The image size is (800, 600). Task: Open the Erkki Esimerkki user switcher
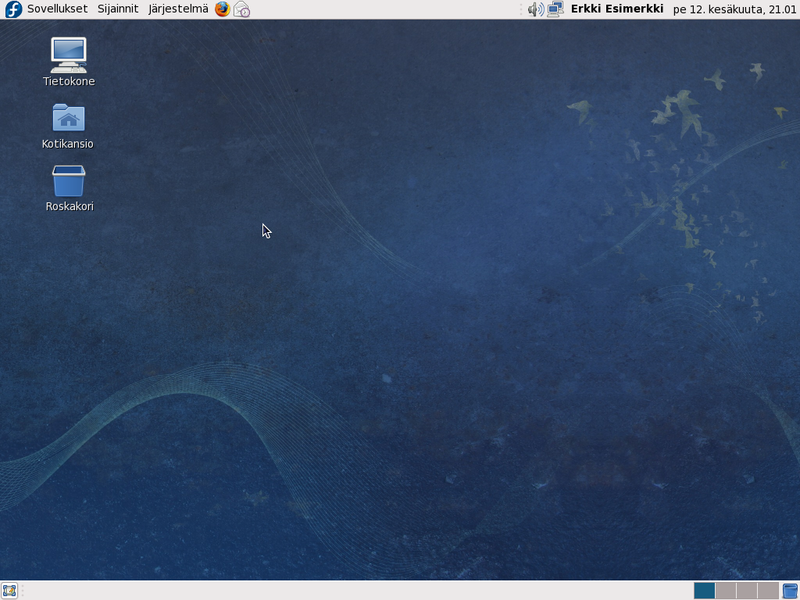tap(617, 9)
